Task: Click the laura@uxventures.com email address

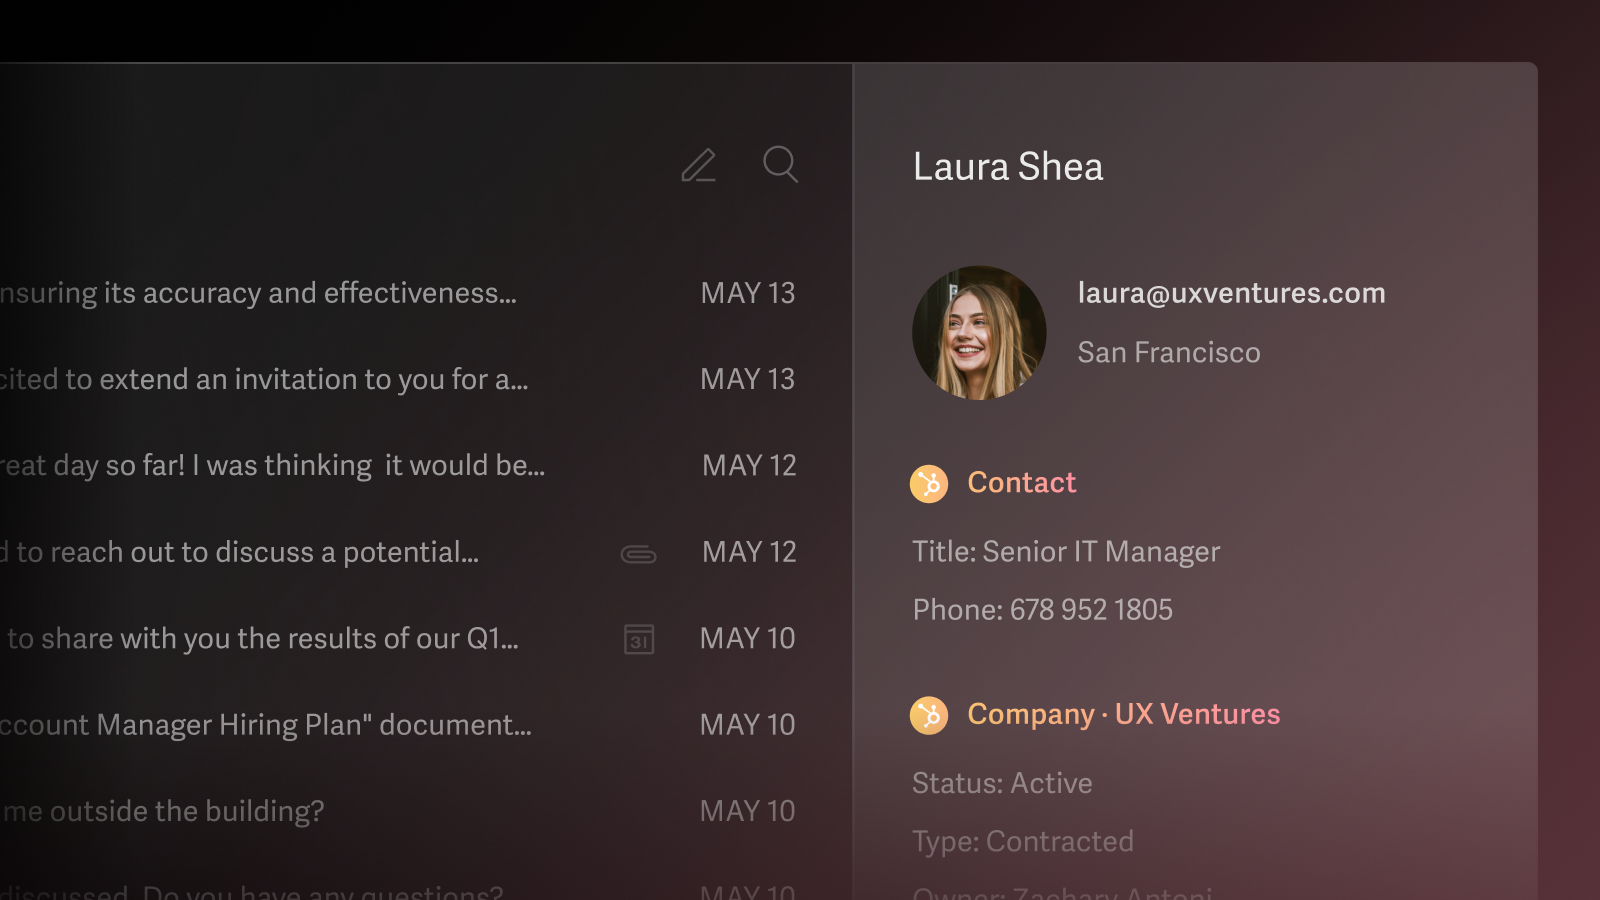Action: pyautogui.click(x=1231, y=293)
